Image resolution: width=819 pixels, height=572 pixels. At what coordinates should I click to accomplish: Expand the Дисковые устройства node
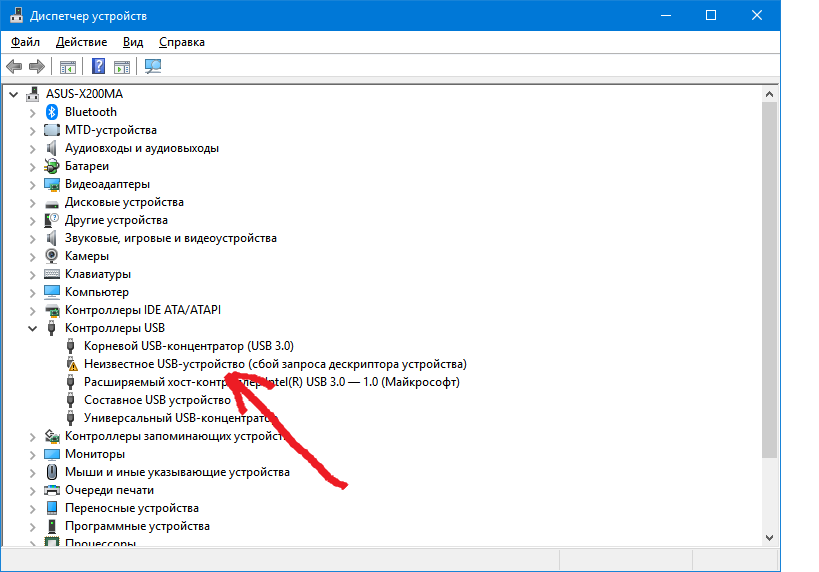tap(32, 202)
